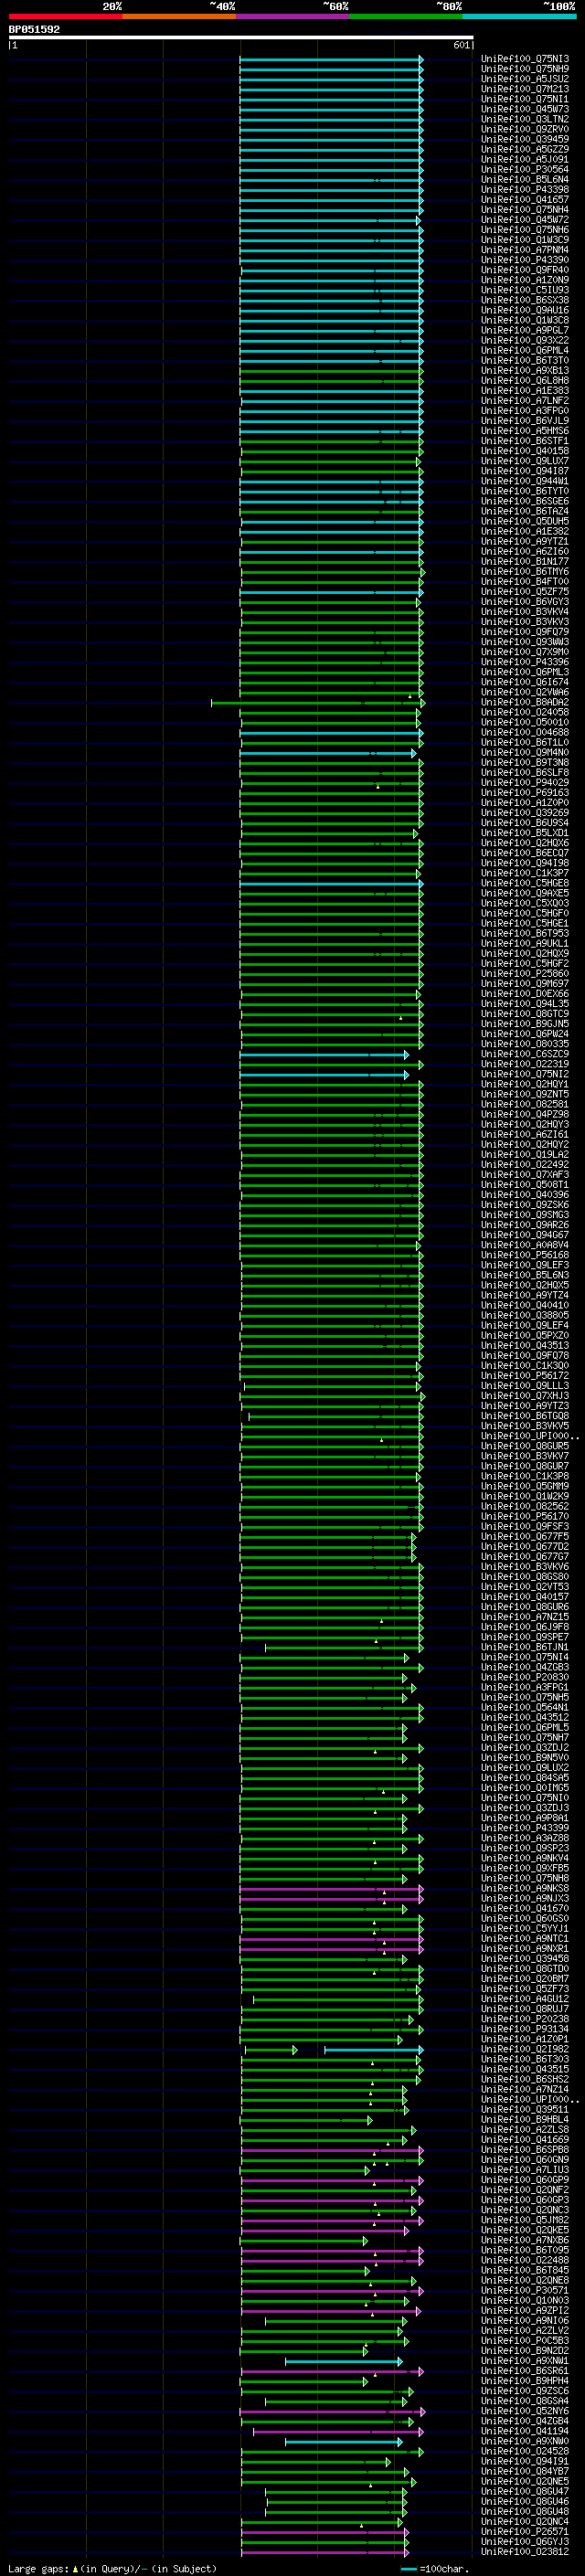Open UniRef100_Q45W72 entry
Viewport: 585px width, 2576px height.
tap(525, 219)
